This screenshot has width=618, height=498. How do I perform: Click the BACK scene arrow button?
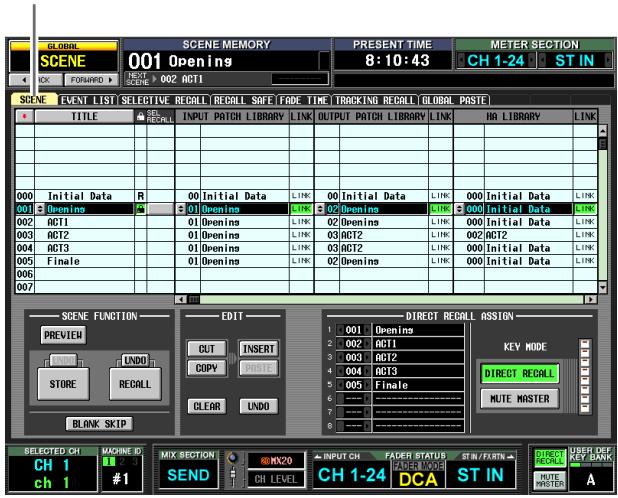(35, 80)
